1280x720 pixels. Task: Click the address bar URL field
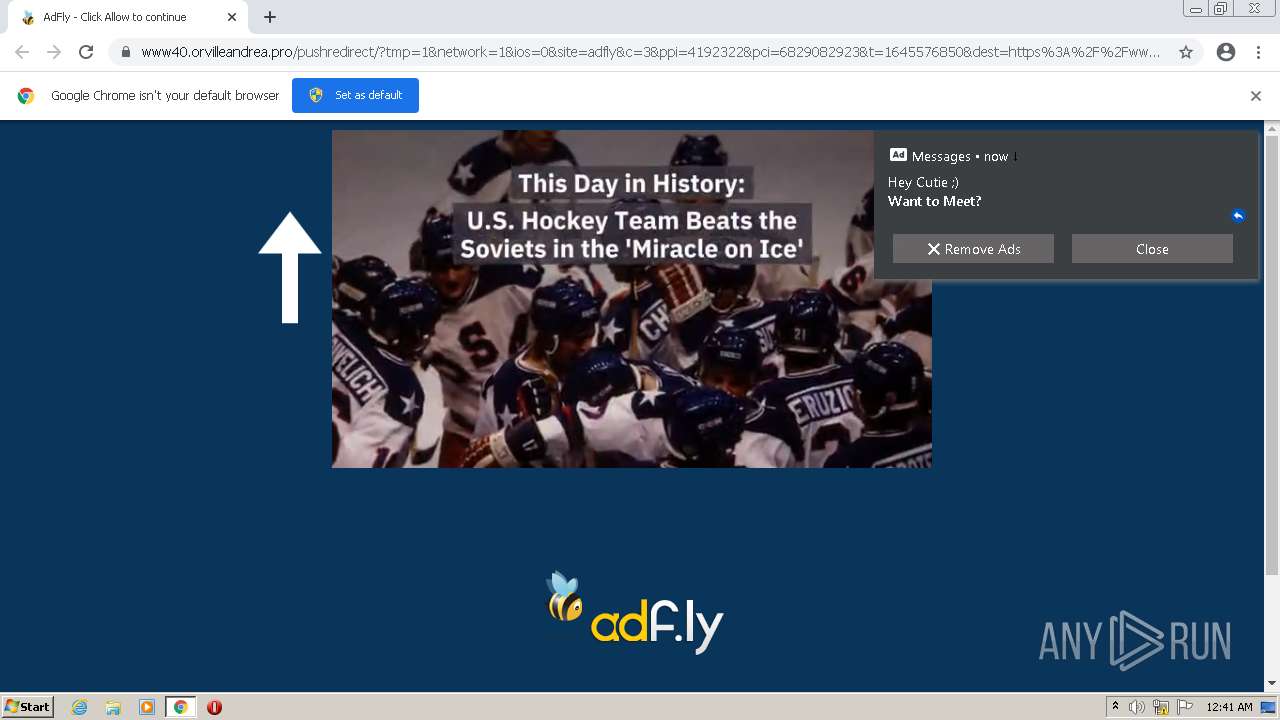[x=650, y=52]
